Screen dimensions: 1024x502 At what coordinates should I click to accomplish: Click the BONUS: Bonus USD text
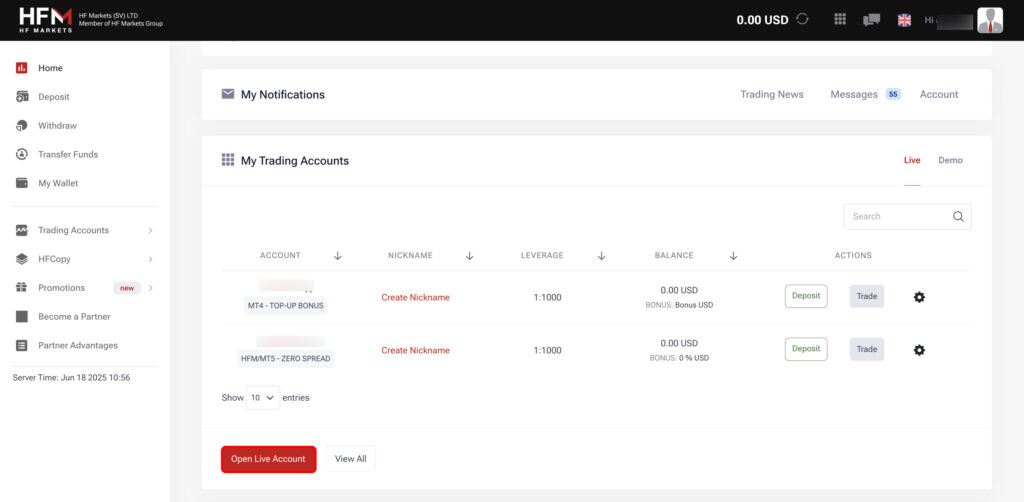(x=679, y=305)
